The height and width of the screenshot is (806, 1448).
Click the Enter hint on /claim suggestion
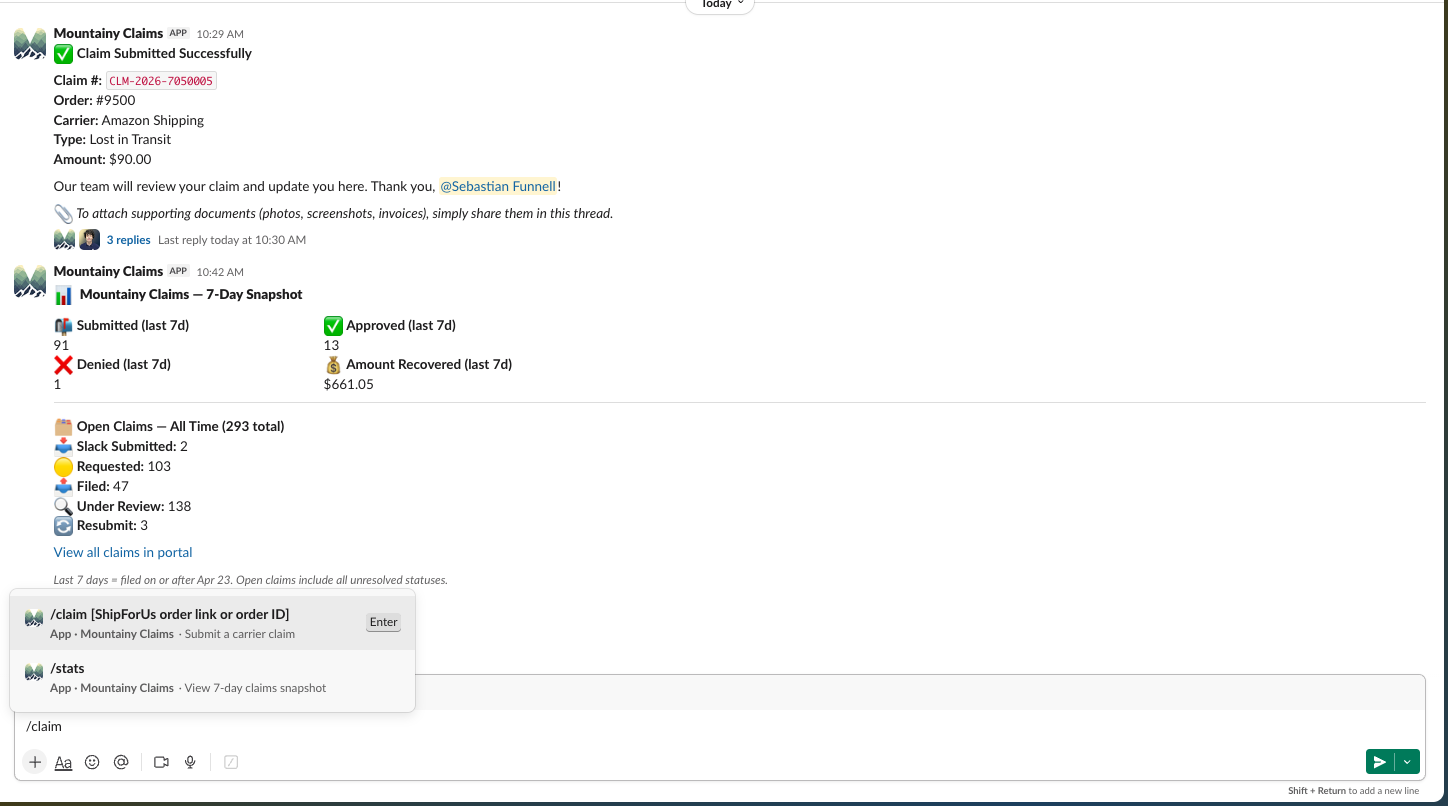(384, 622)
